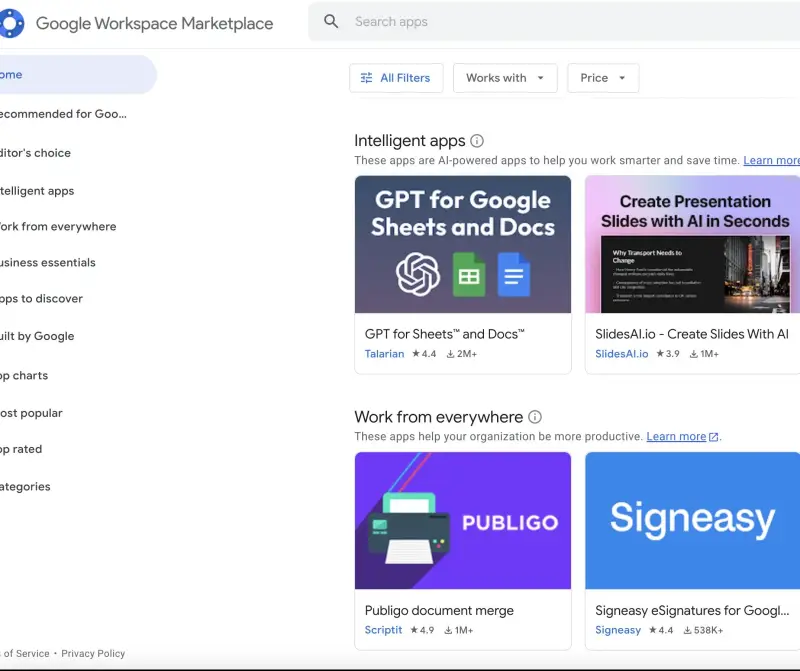This screenshot has width=800, height=671.
Task: Open the All Filters panel
Action: click(396, 78)
